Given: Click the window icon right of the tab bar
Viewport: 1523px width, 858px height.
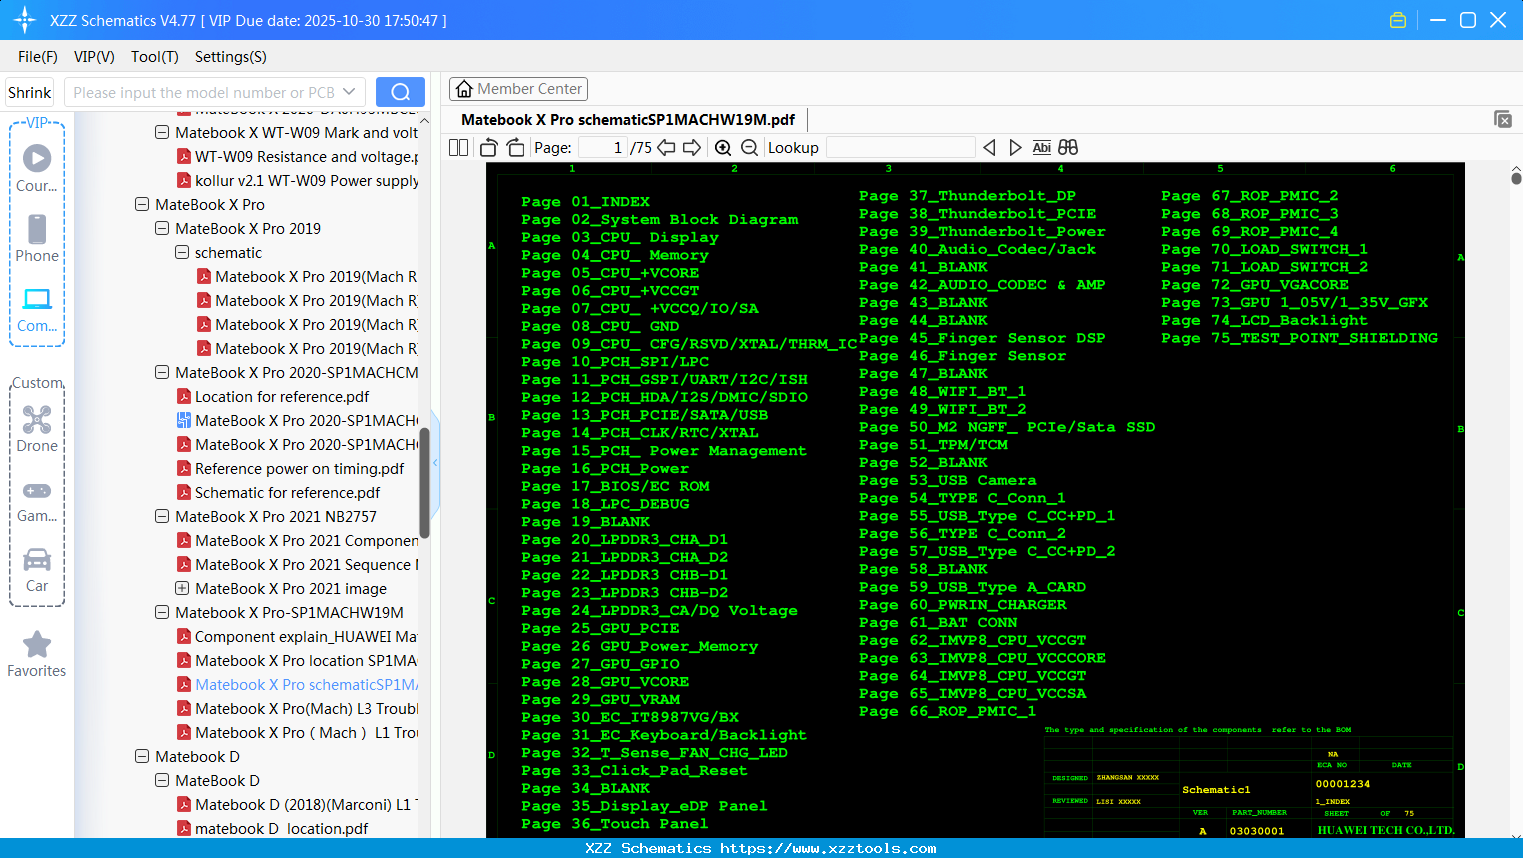Looking at the screenshot, I should [1503, 119].
